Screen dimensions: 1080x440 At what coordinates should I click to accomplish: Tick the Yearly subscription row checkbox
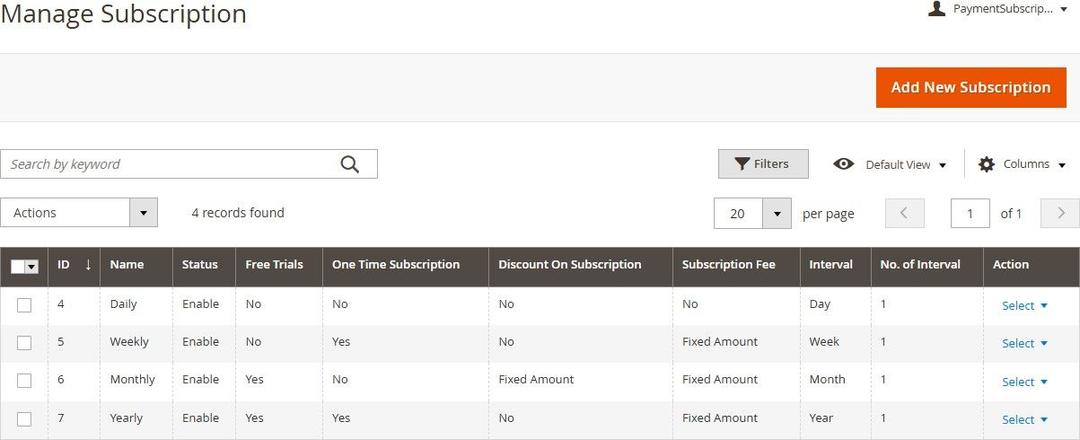click(24, 419)
